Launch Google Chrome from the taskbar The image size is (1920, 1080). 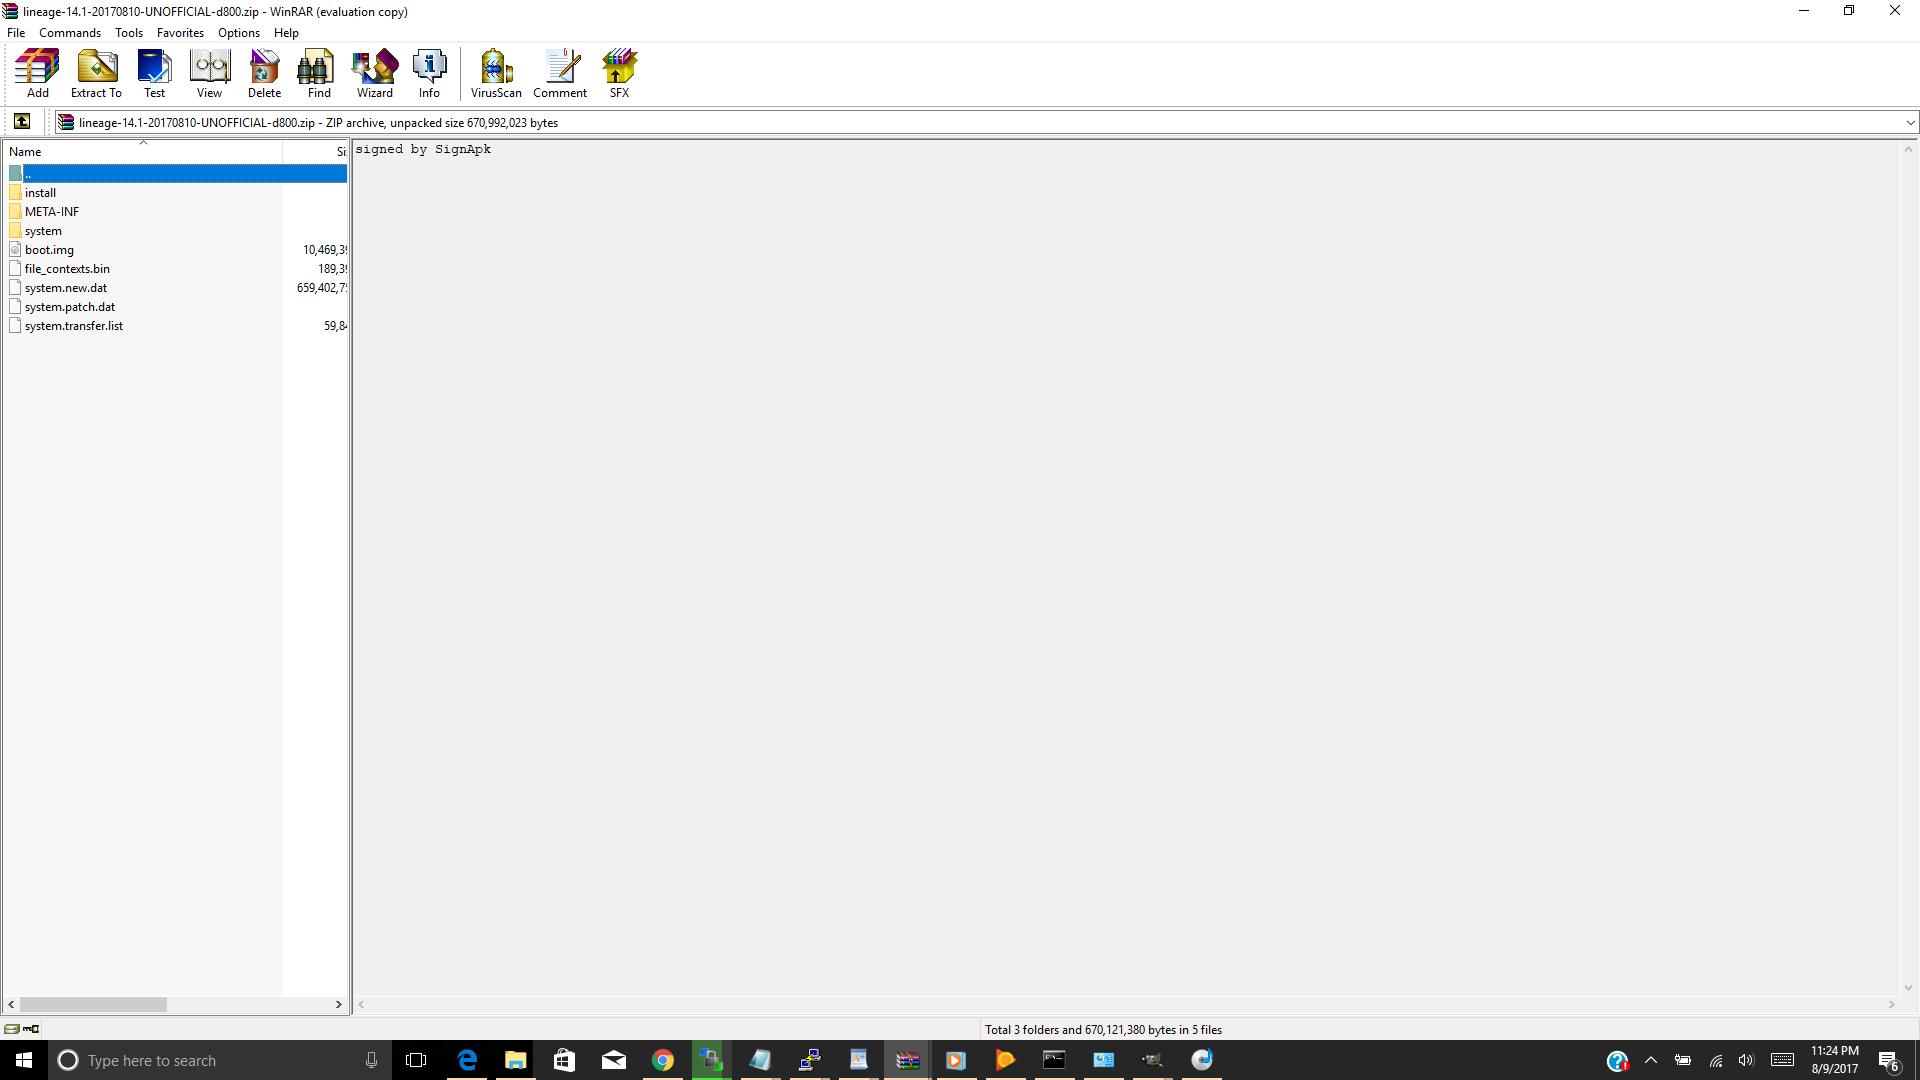point(662,1060)
